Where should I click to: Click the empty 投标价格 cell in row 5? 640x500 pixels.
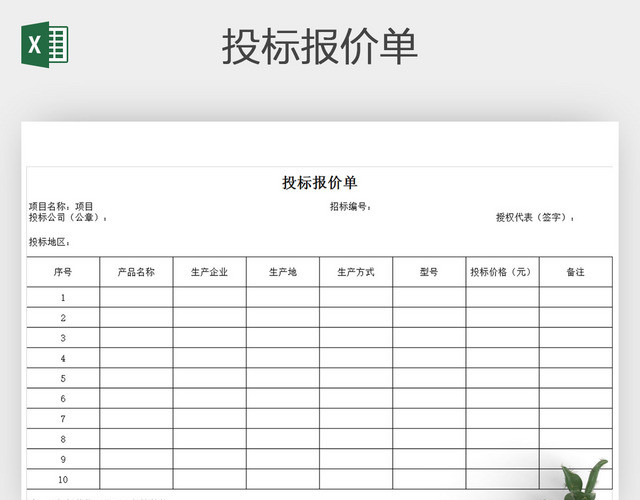502,378
